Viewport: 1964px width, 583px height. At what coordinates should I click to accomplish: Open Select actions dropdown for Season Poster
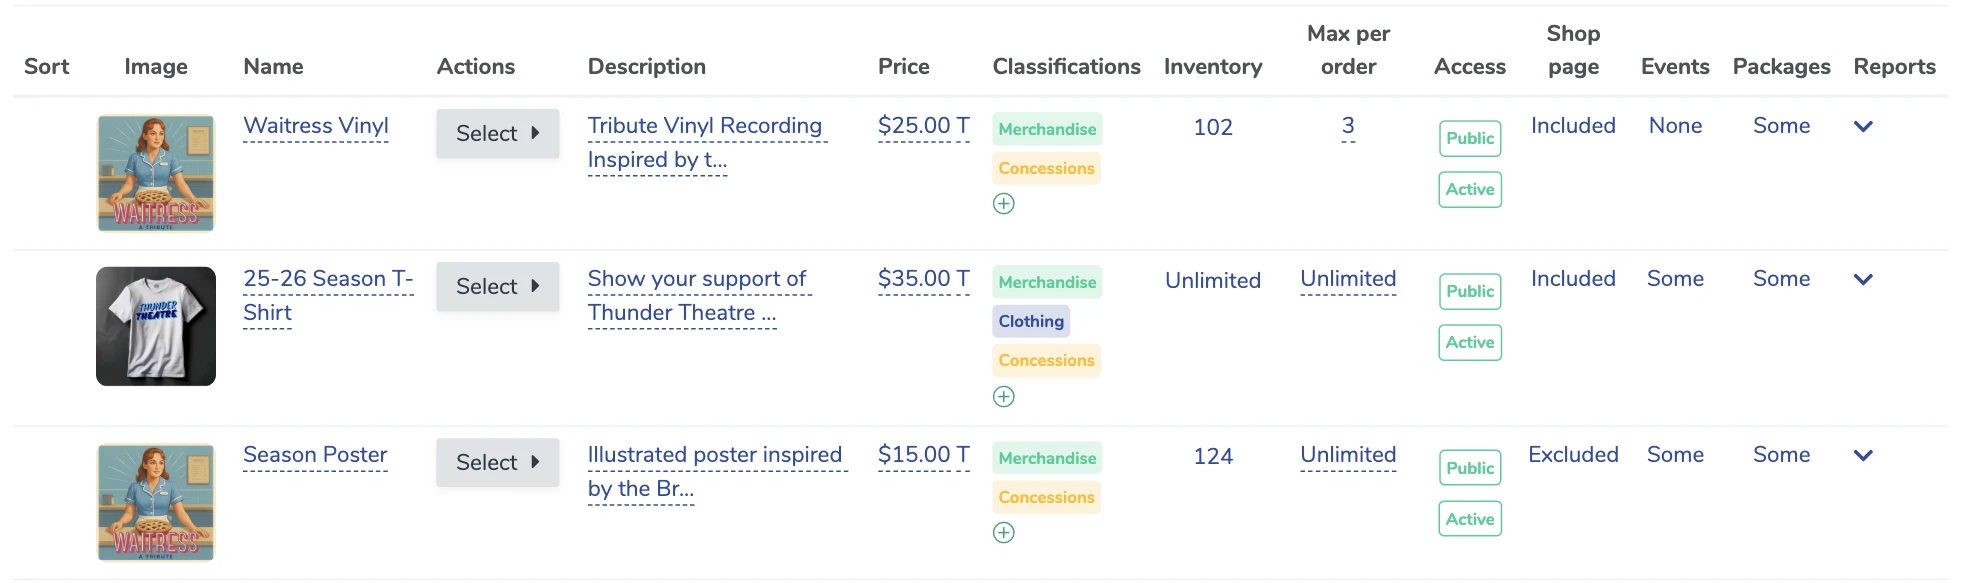497,463
